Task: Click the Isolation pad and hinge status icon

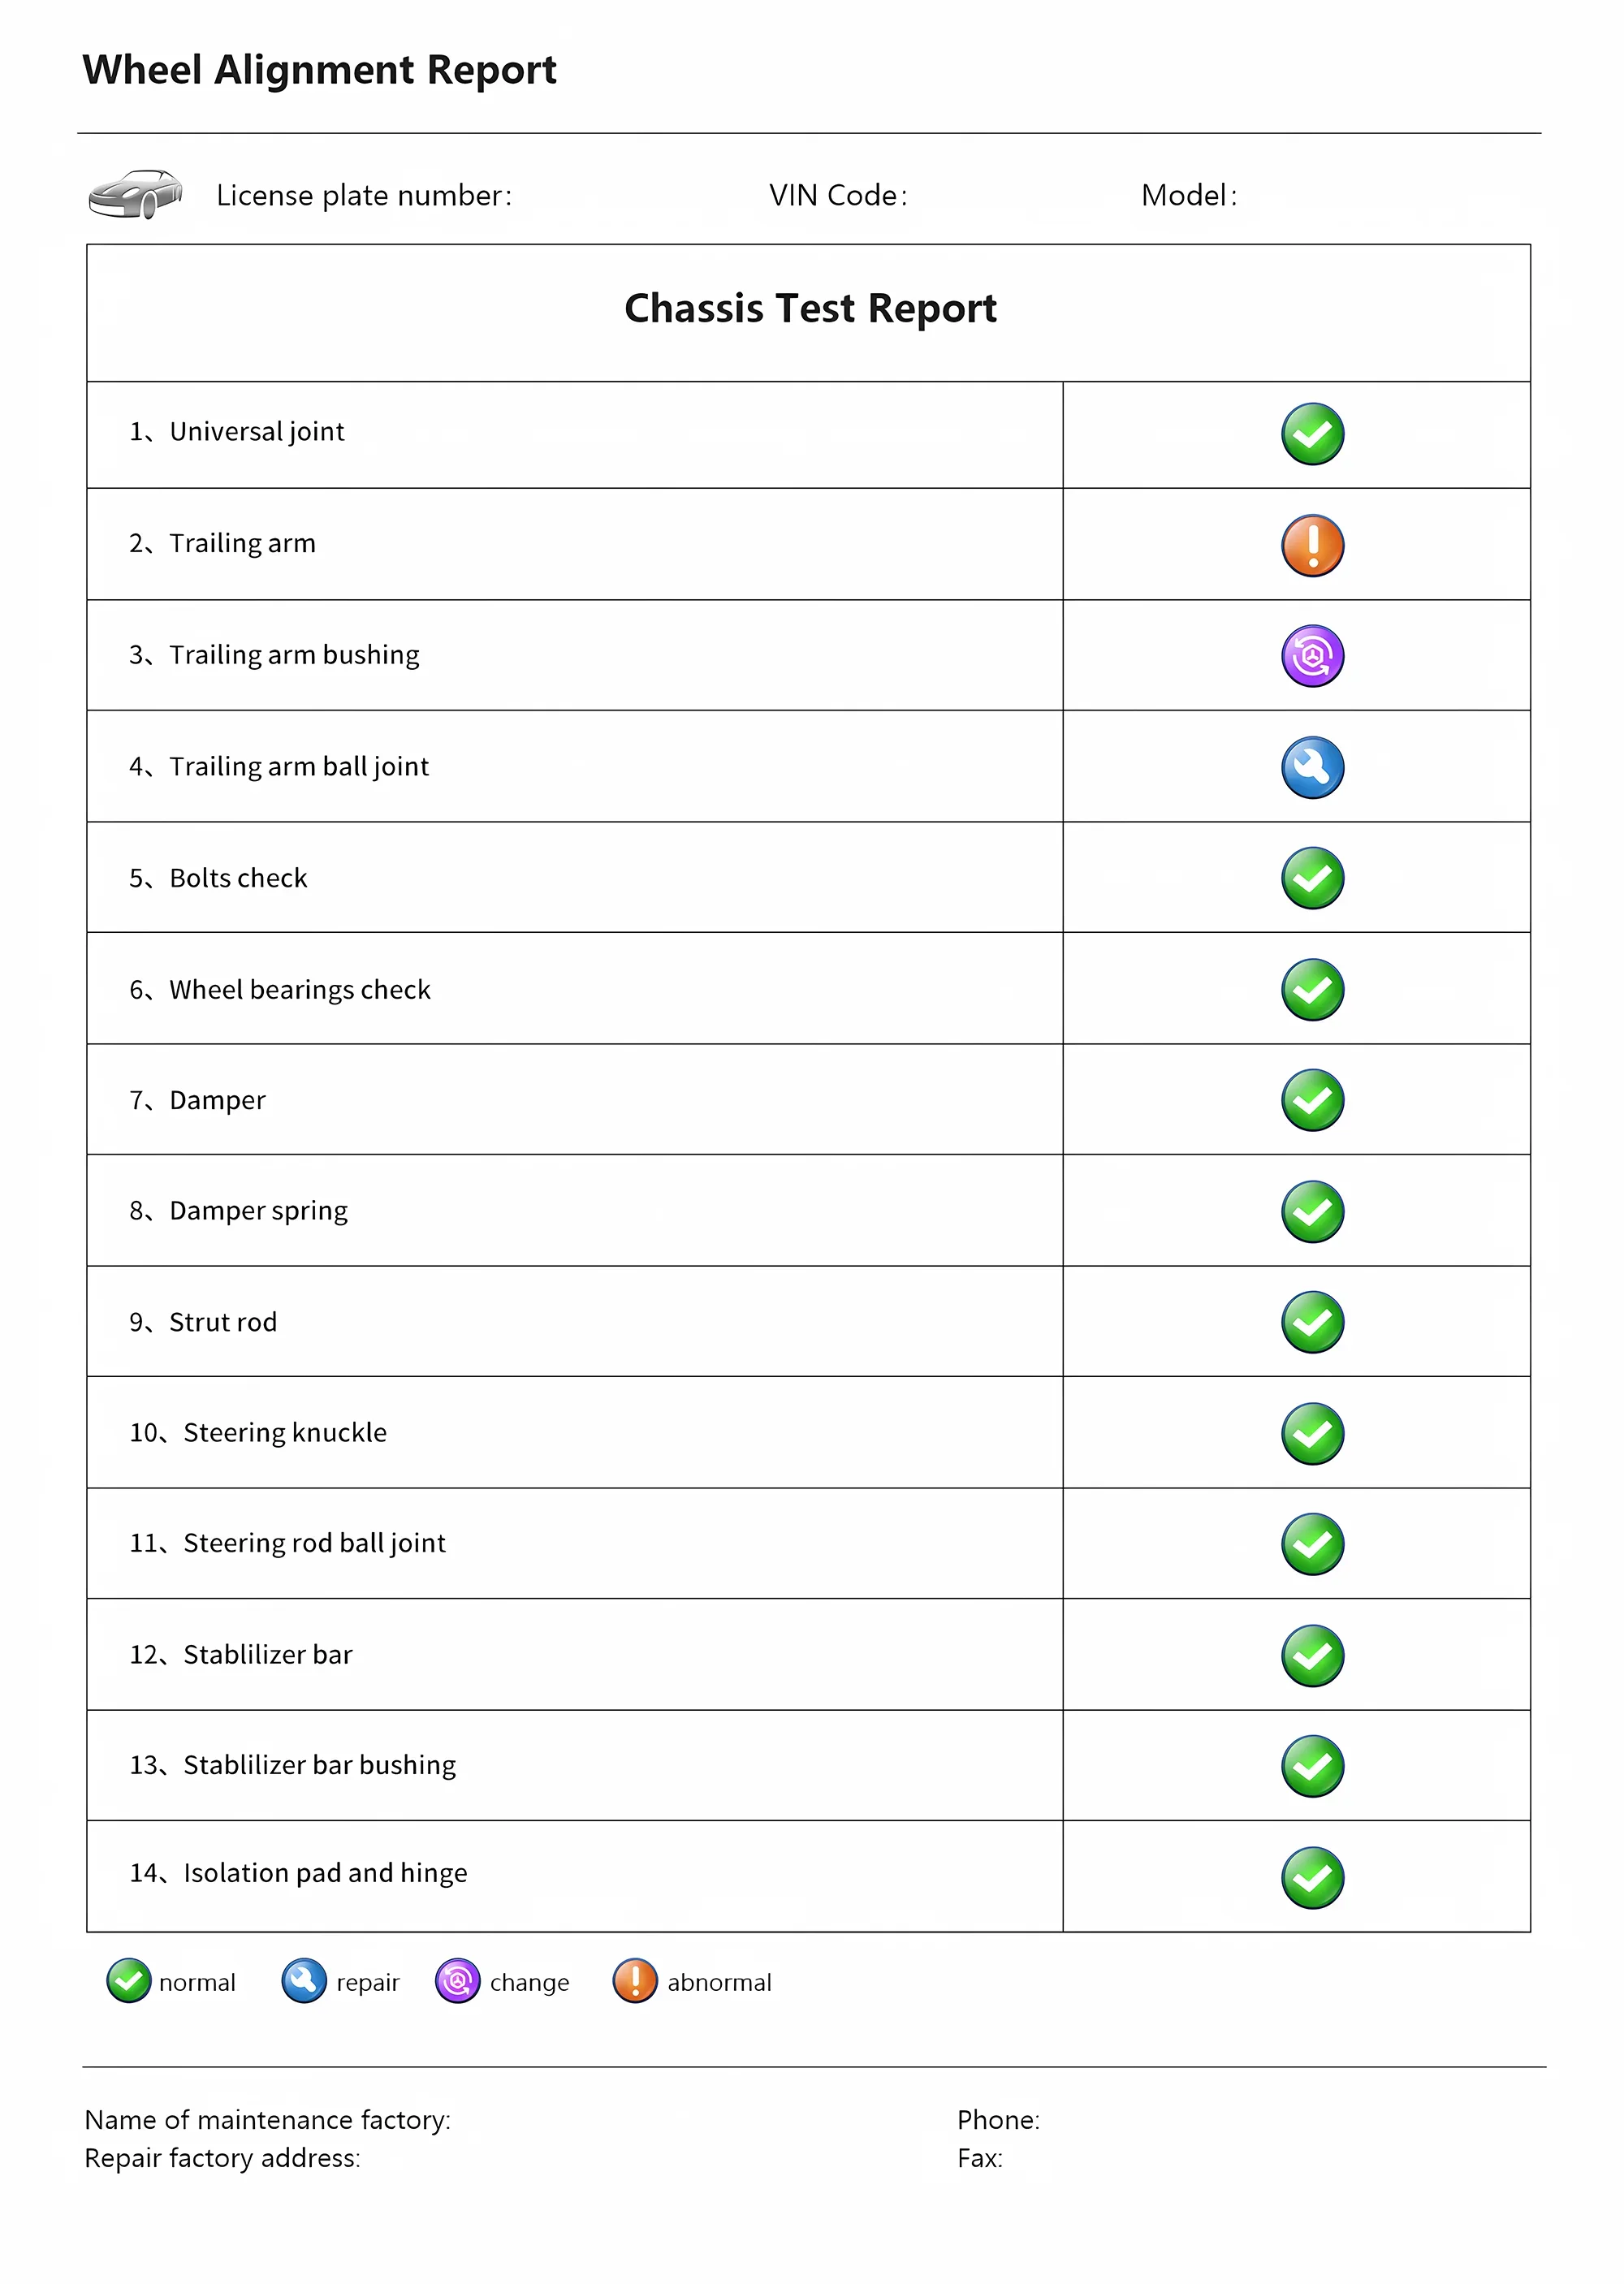Action: tap(1312, 1877)
